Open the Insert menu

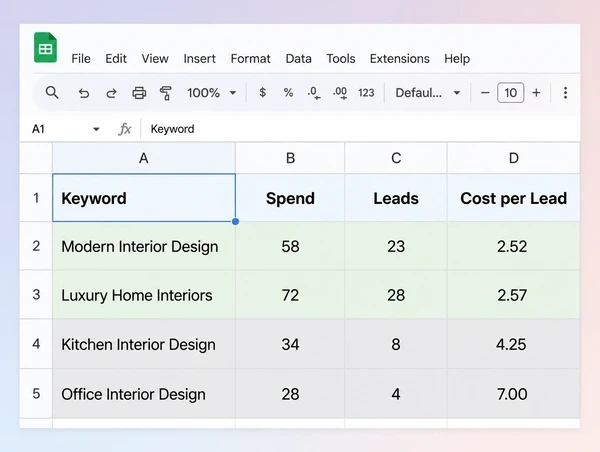(x=199, y=59)
